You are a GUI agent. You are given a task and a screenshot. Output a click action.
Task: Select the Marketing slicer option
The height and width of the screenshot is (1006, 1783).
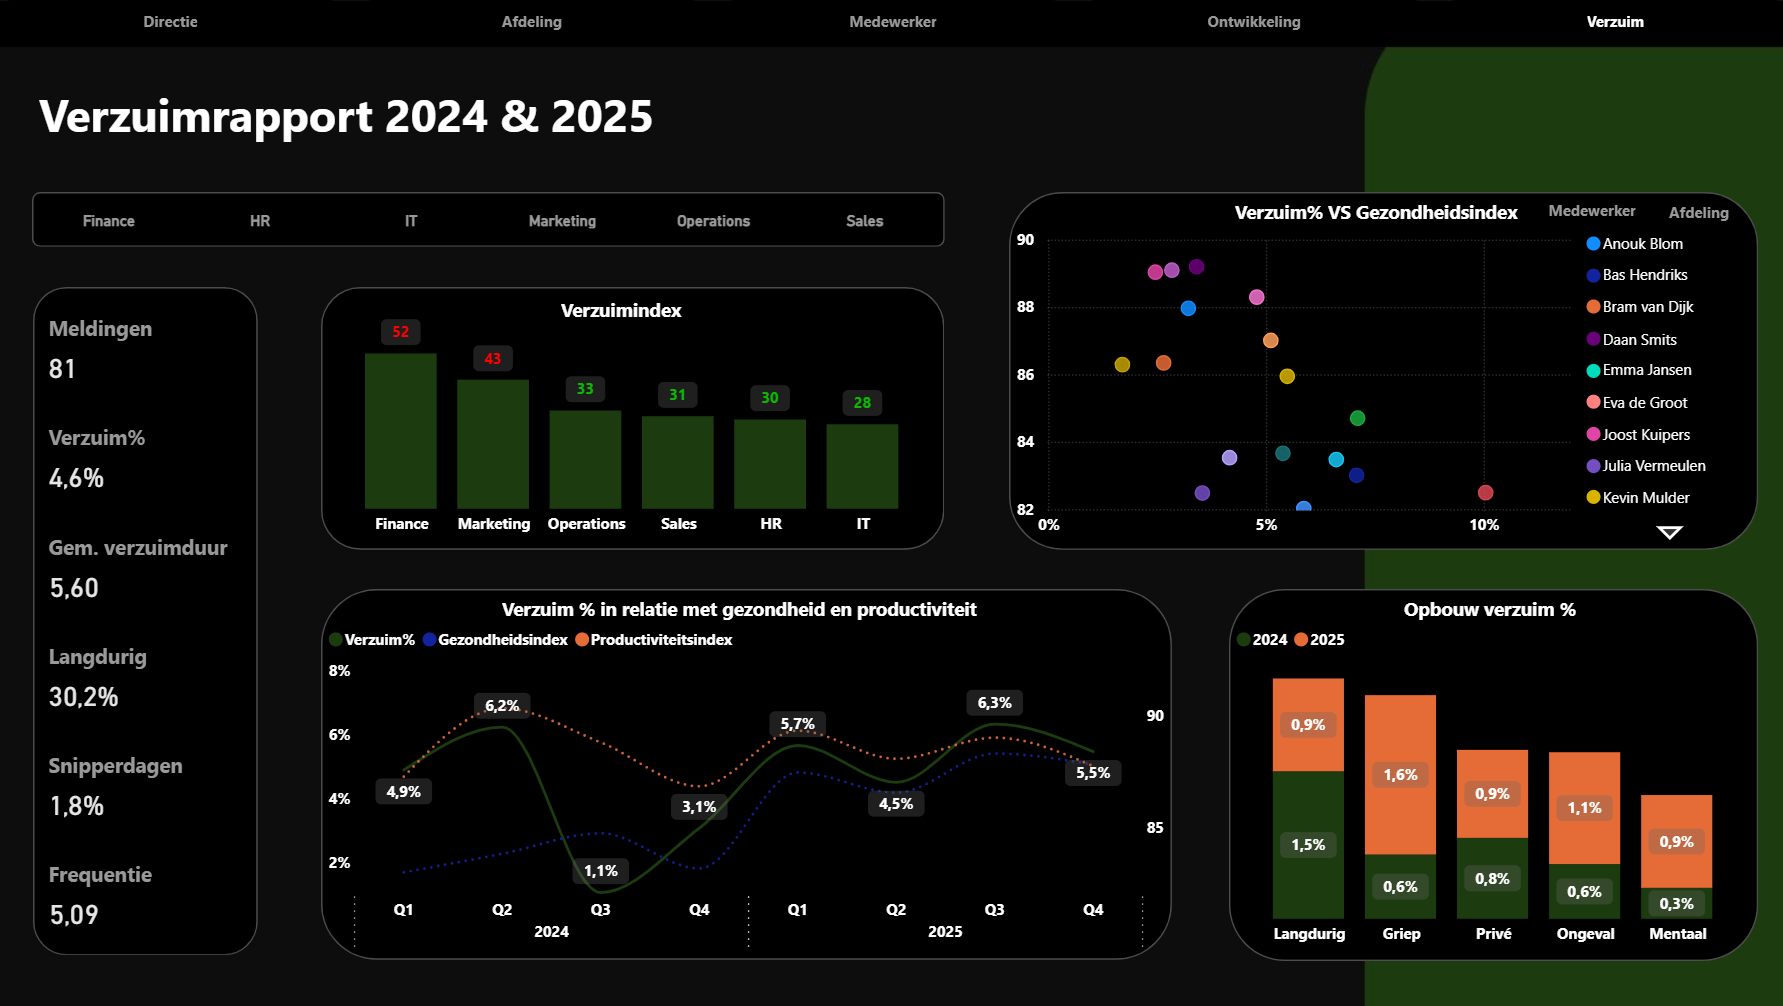562,221
